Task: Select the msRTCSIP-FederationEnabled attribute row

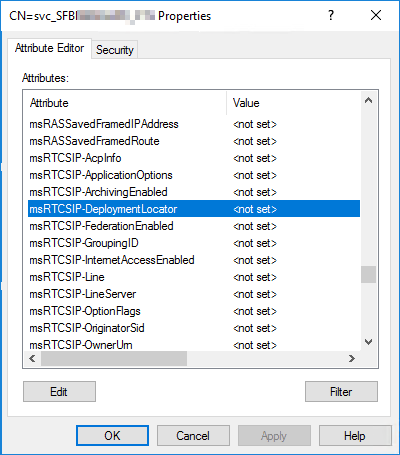Action: click(x=194, y=226)
